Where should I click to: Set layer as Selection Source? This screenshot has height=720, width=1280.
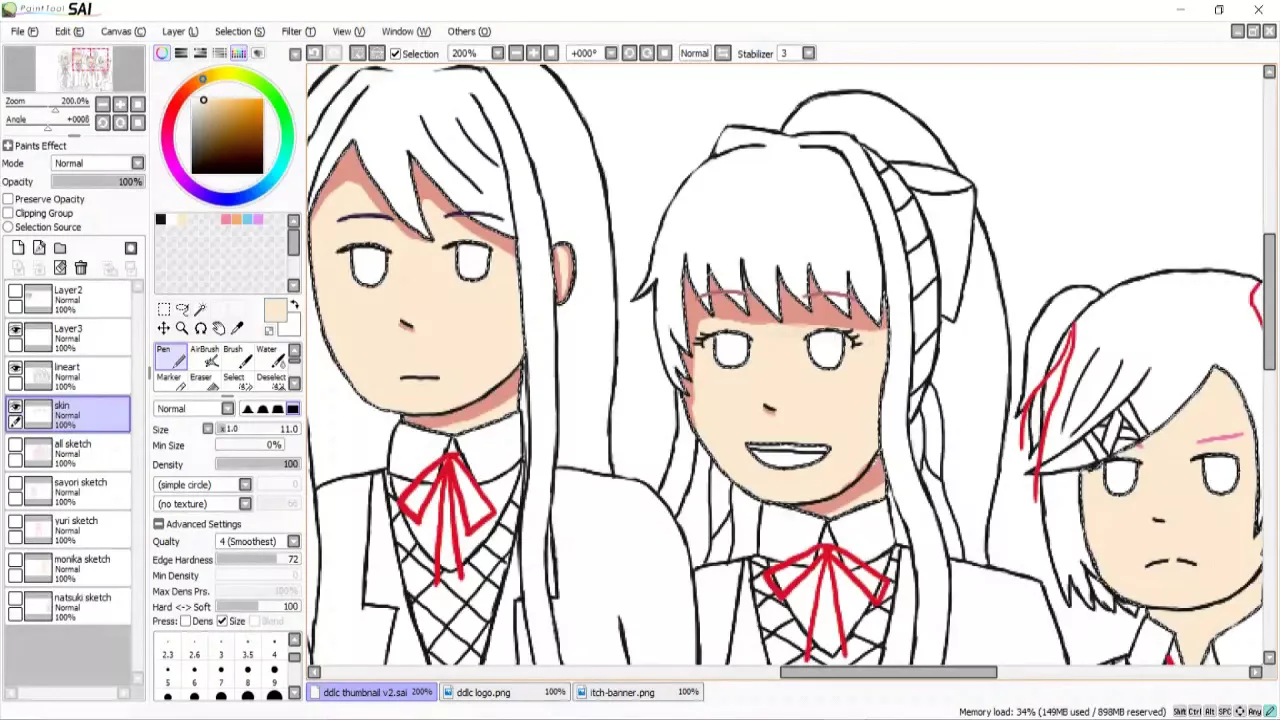pyautogui.click(x=8, y=227)
